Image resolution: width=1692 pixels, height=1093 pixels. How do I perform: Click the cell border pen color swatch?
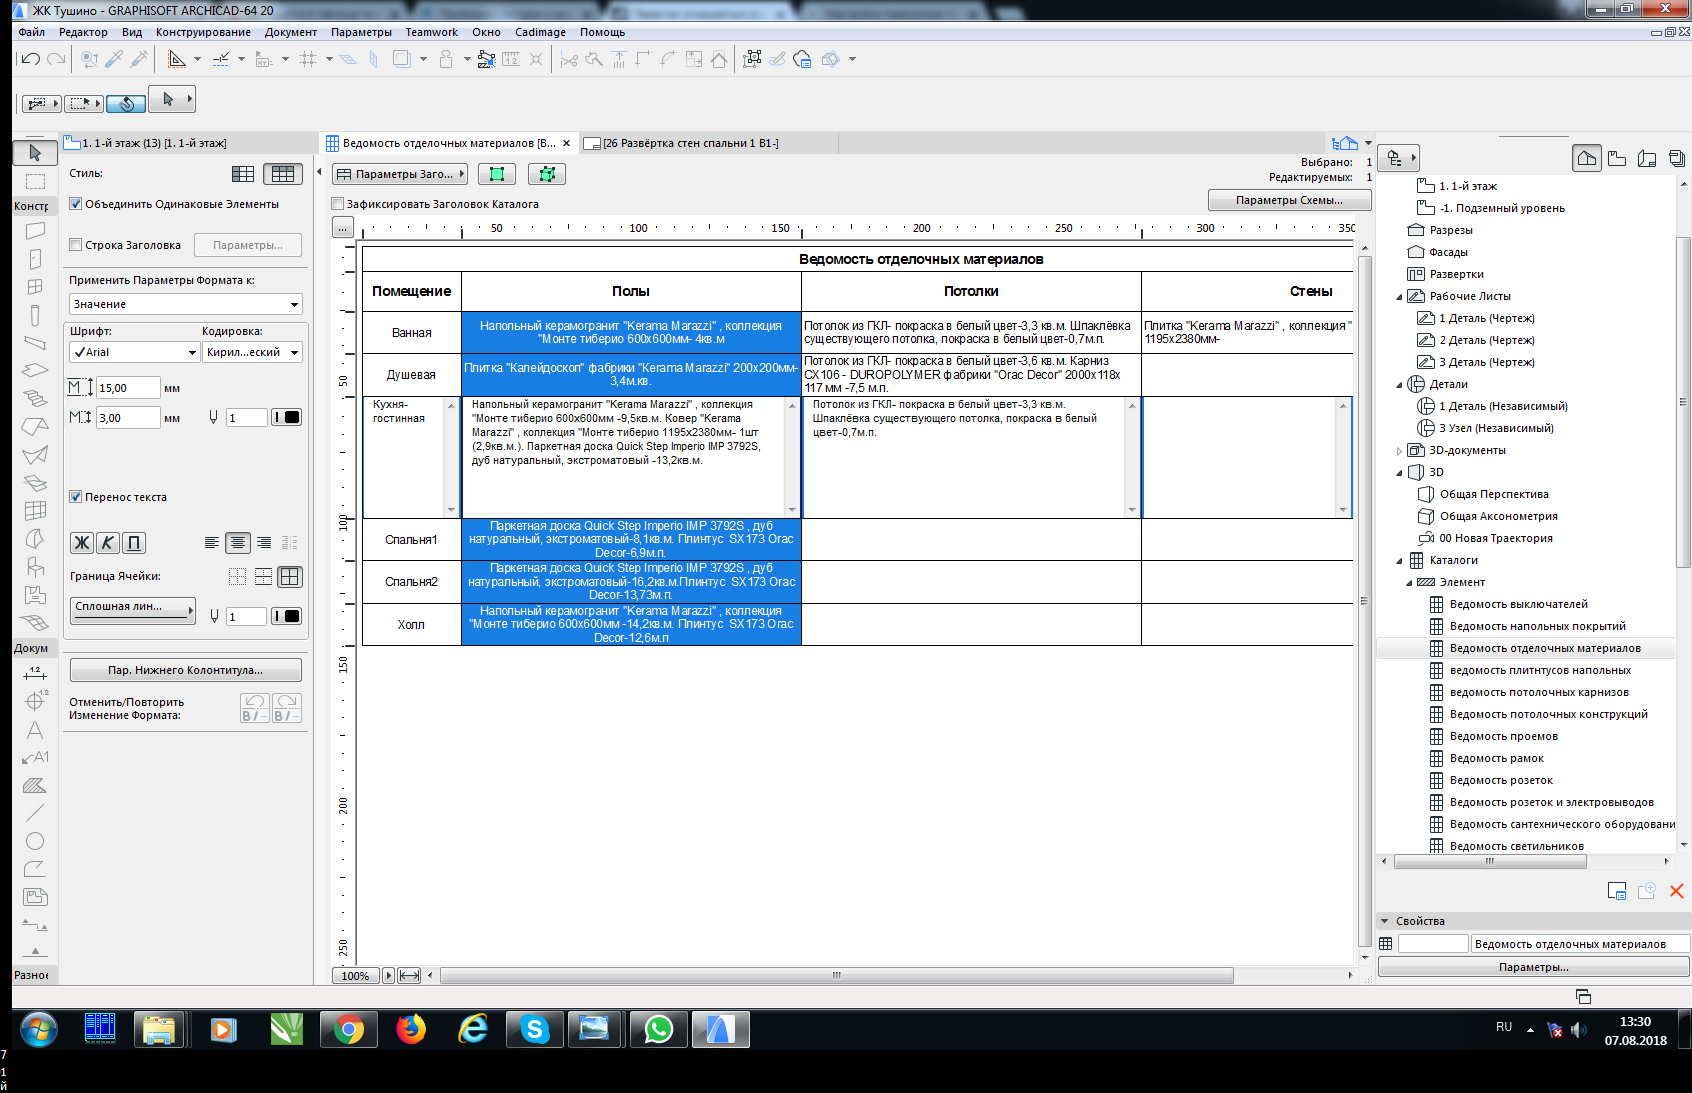287,616
